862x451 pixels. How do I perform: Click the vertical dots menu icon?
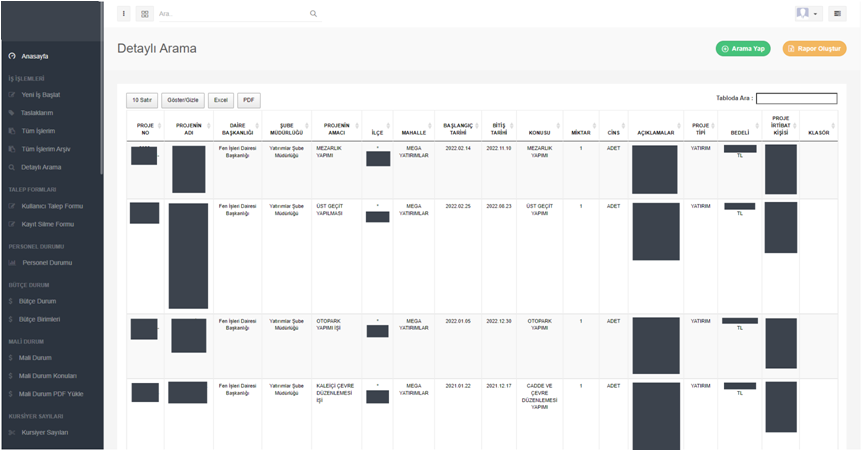coord(124,14)
